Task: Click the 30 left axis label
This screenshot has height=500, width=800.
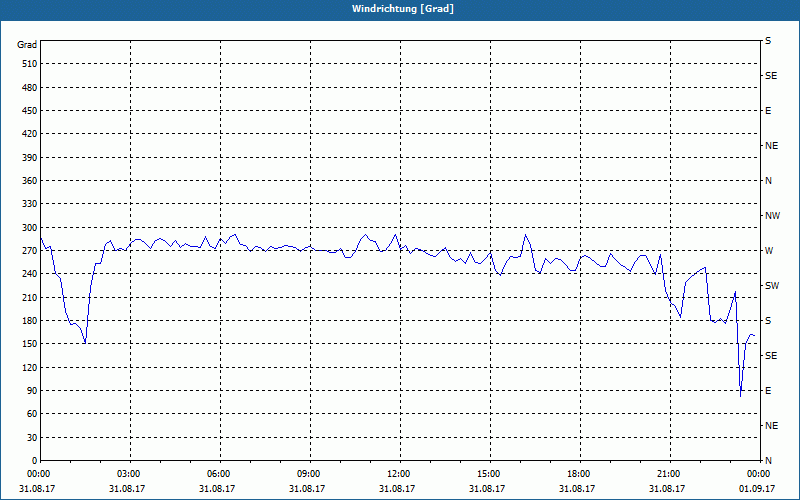Action: (32, 438)
